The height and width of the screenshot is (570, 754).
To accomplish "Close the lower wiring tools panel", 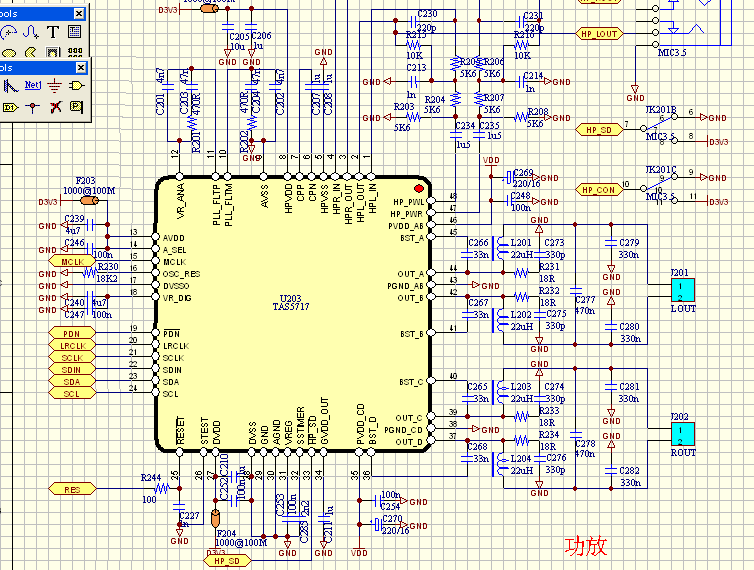I will (x=81, y=67).
